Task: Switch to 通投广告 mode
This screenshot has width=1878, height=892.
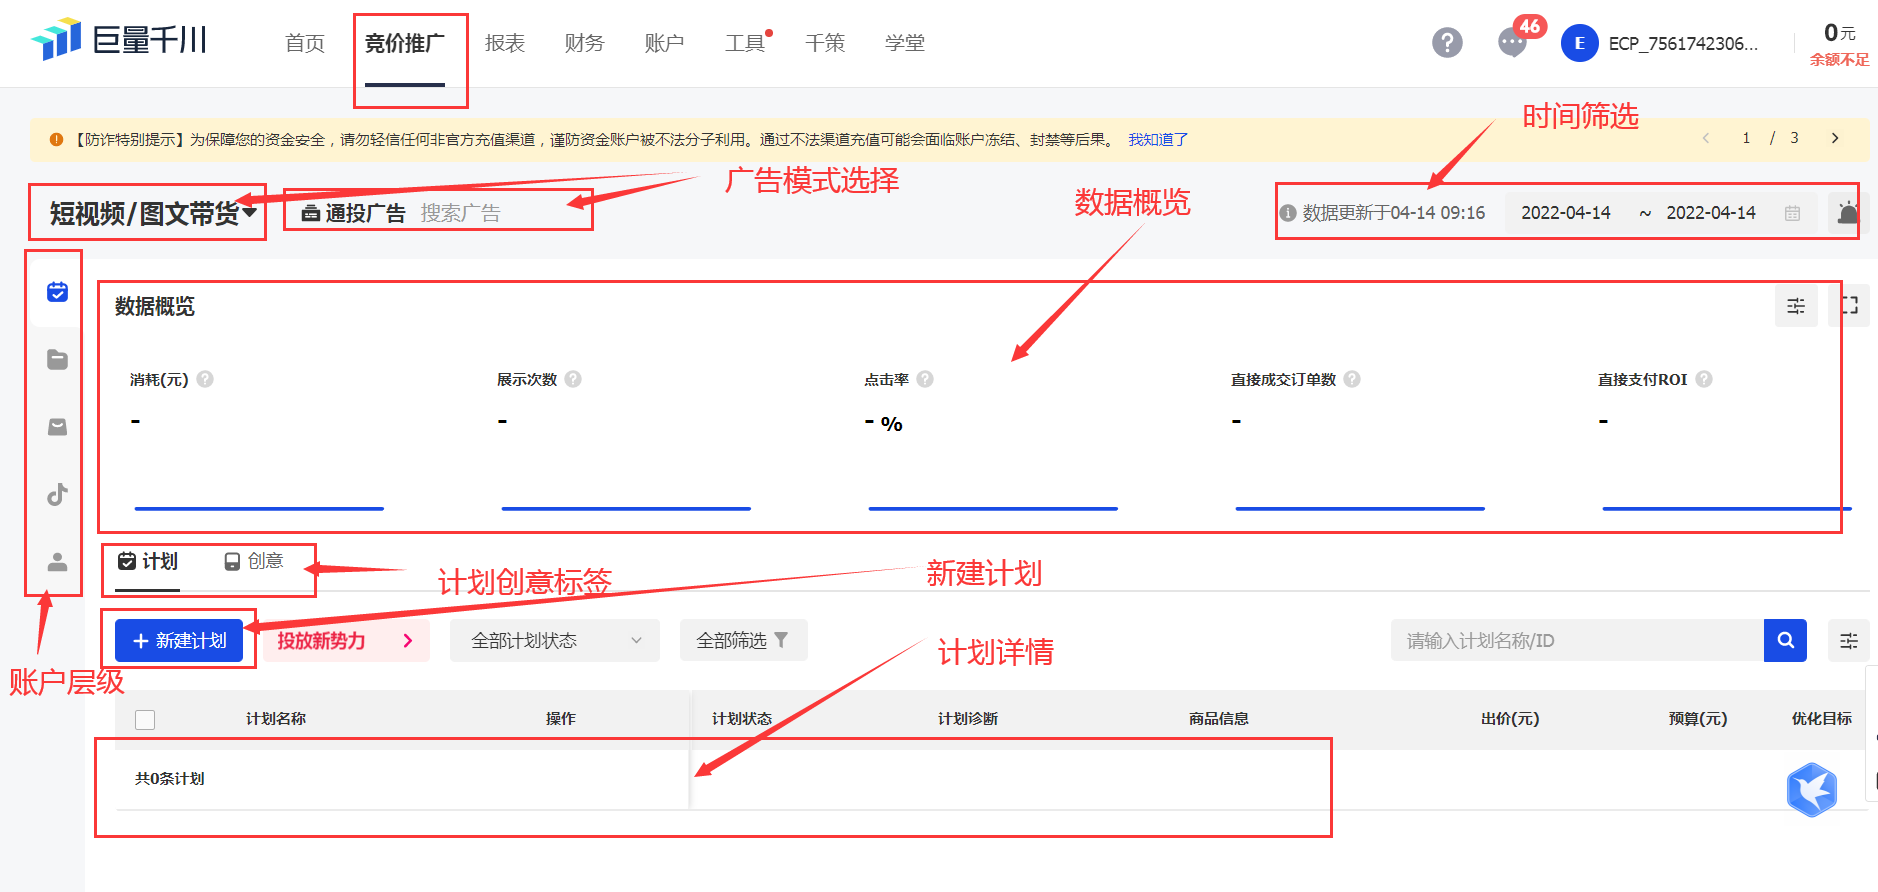Action: tap(354, 213)
